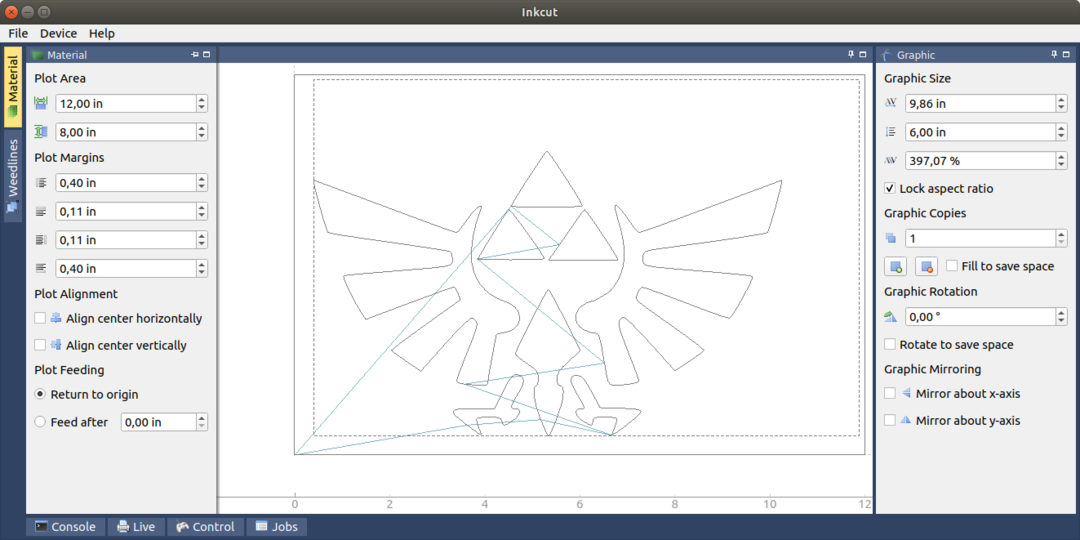Image resolution: width=1080 pixels, height=540 pixels.
Task: Click the Feed after 0,00 in field
Action: pos(159,422)
